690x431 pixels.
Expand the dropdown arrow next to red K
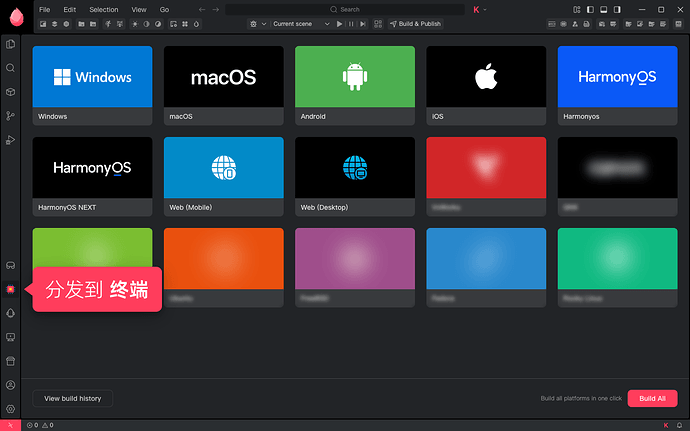(485, 10)
